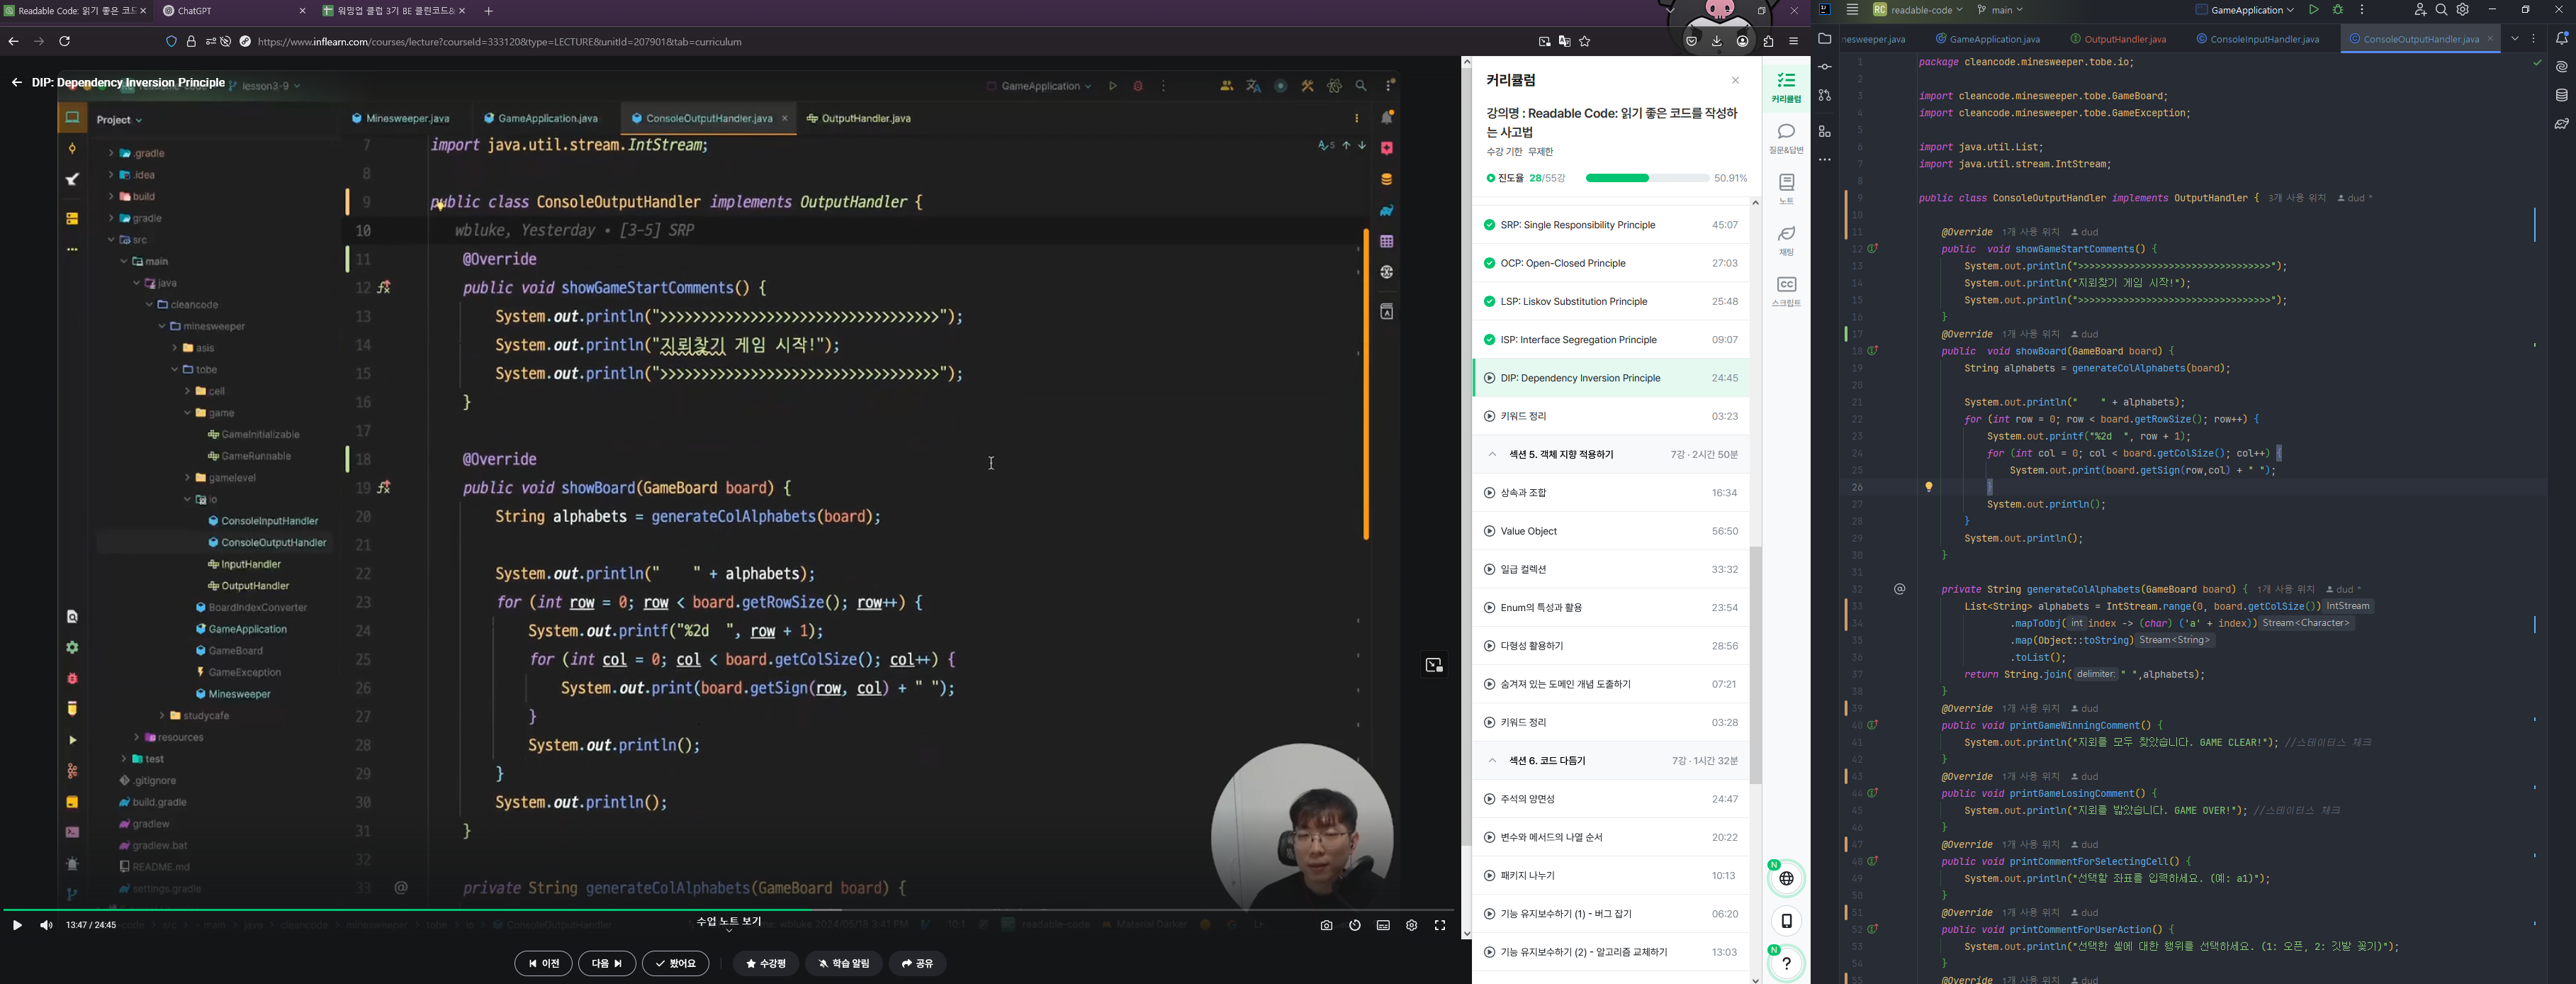Play the lecture video

[17, 925]
